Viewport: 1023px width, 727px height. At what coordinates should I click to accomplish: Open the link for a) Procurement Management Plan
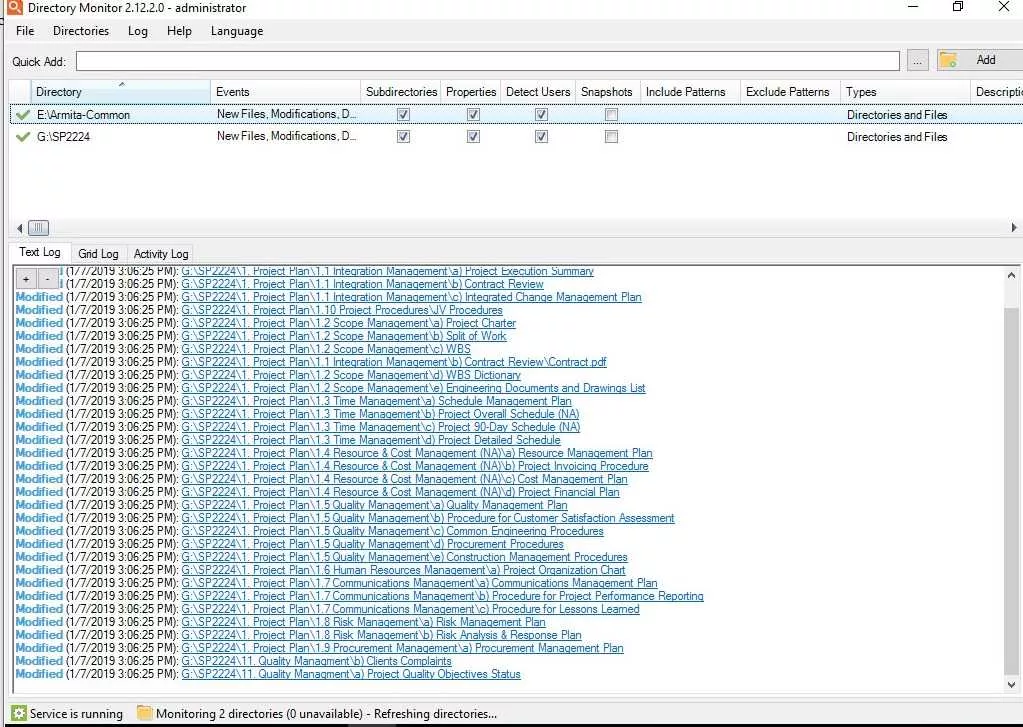[x=403, y=648]
